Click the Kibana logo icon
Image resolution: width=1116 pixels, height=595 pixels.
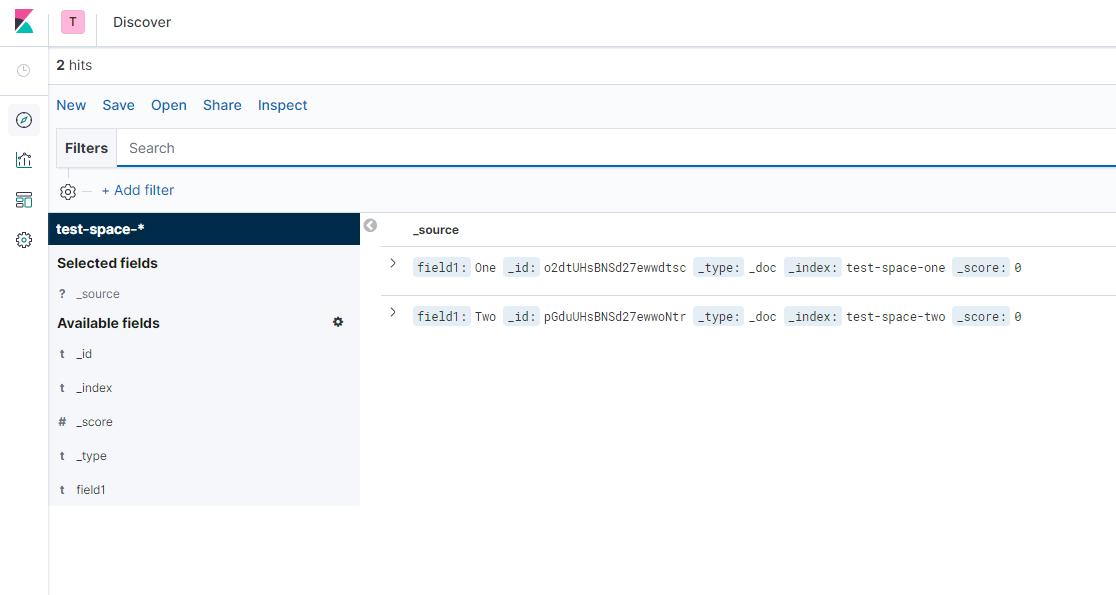pos(24,22)
